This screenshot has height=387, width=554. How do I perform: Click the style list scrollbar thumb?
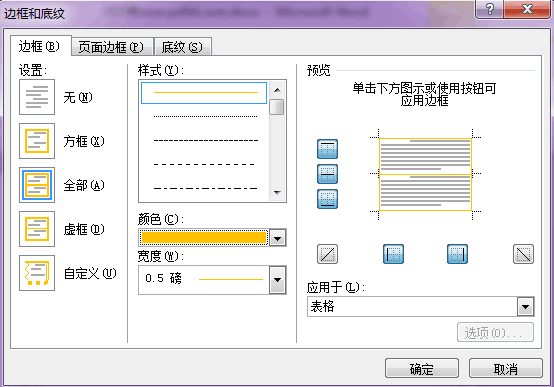click(x=277, y=107)
